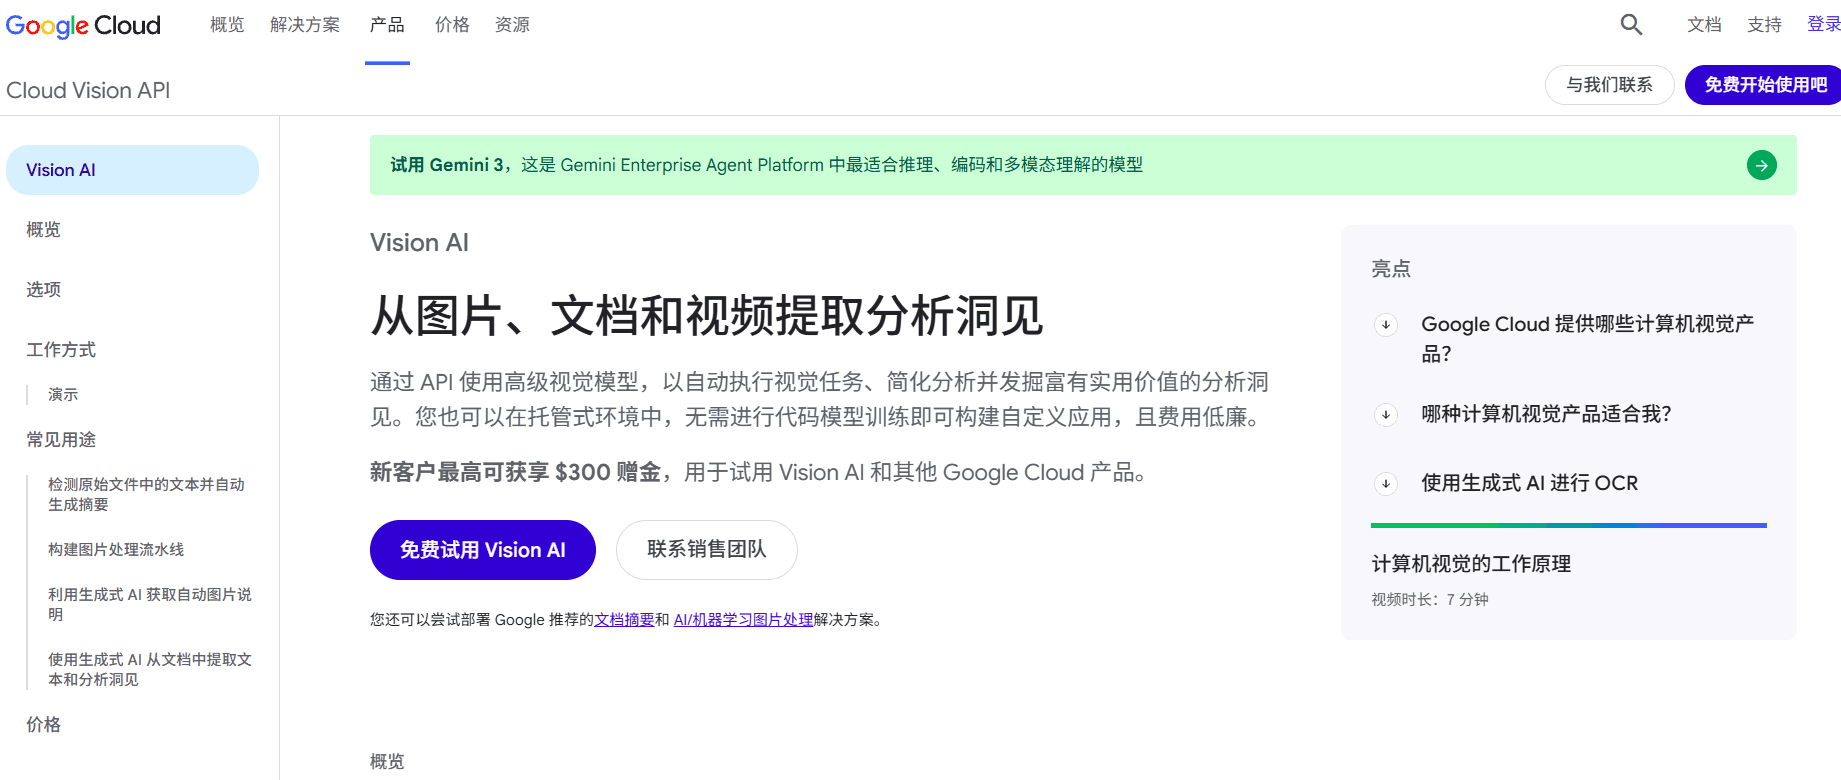Image resolution: width=1841 pixels, height=780 pixels.
Task: Click the 新客户最高可获享 $300 赠金 text
Action: tap(515, 472)
